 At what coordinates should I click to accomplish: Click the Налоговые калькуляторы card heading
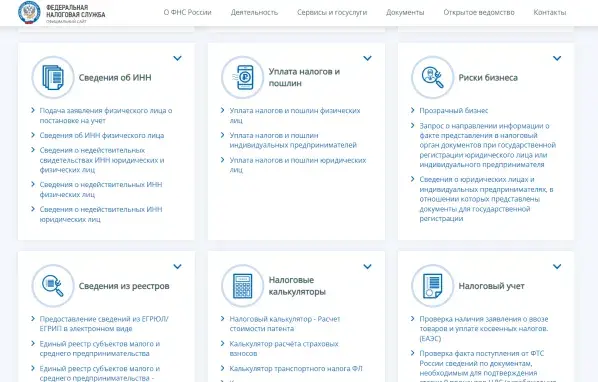tap(297, 286)
